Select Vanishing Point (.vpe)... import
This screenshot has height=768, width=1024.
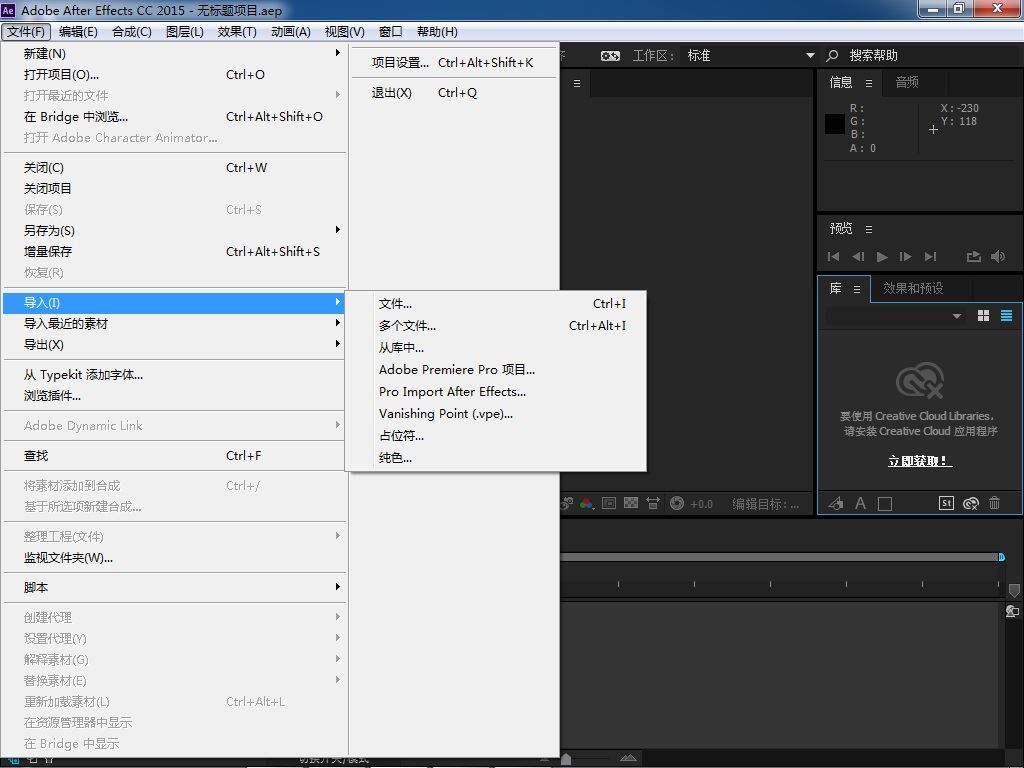click(496, 413)
